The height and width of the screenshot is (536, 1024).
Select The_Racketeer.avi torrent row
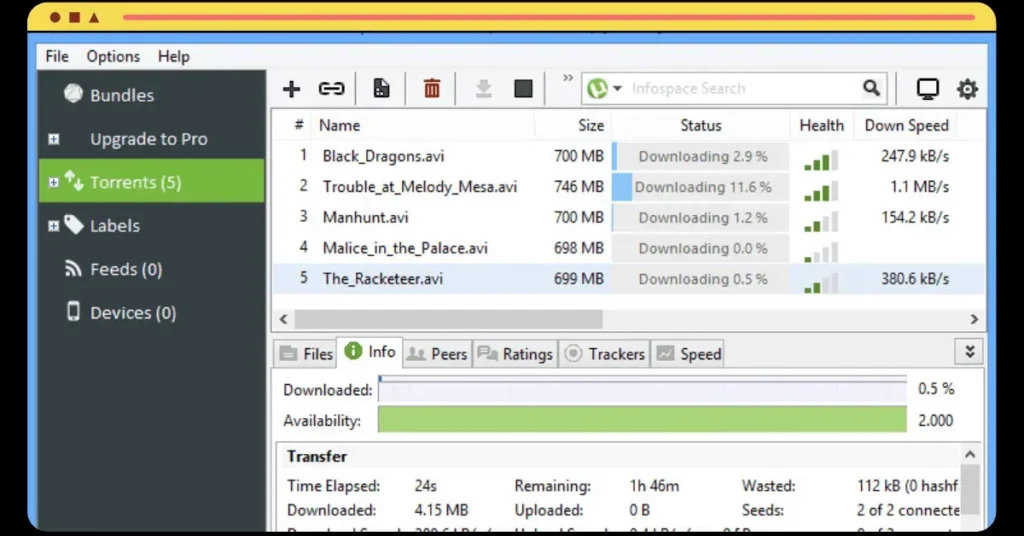628,279
